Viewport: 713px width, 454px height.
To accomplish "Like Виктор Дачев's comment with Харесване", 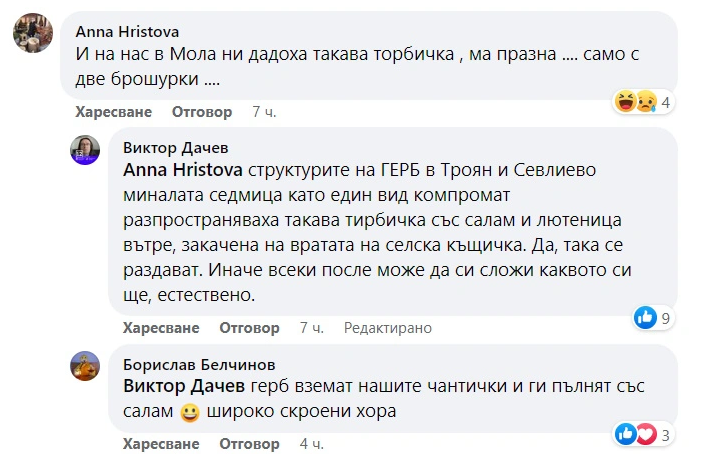I will [161, 328].
